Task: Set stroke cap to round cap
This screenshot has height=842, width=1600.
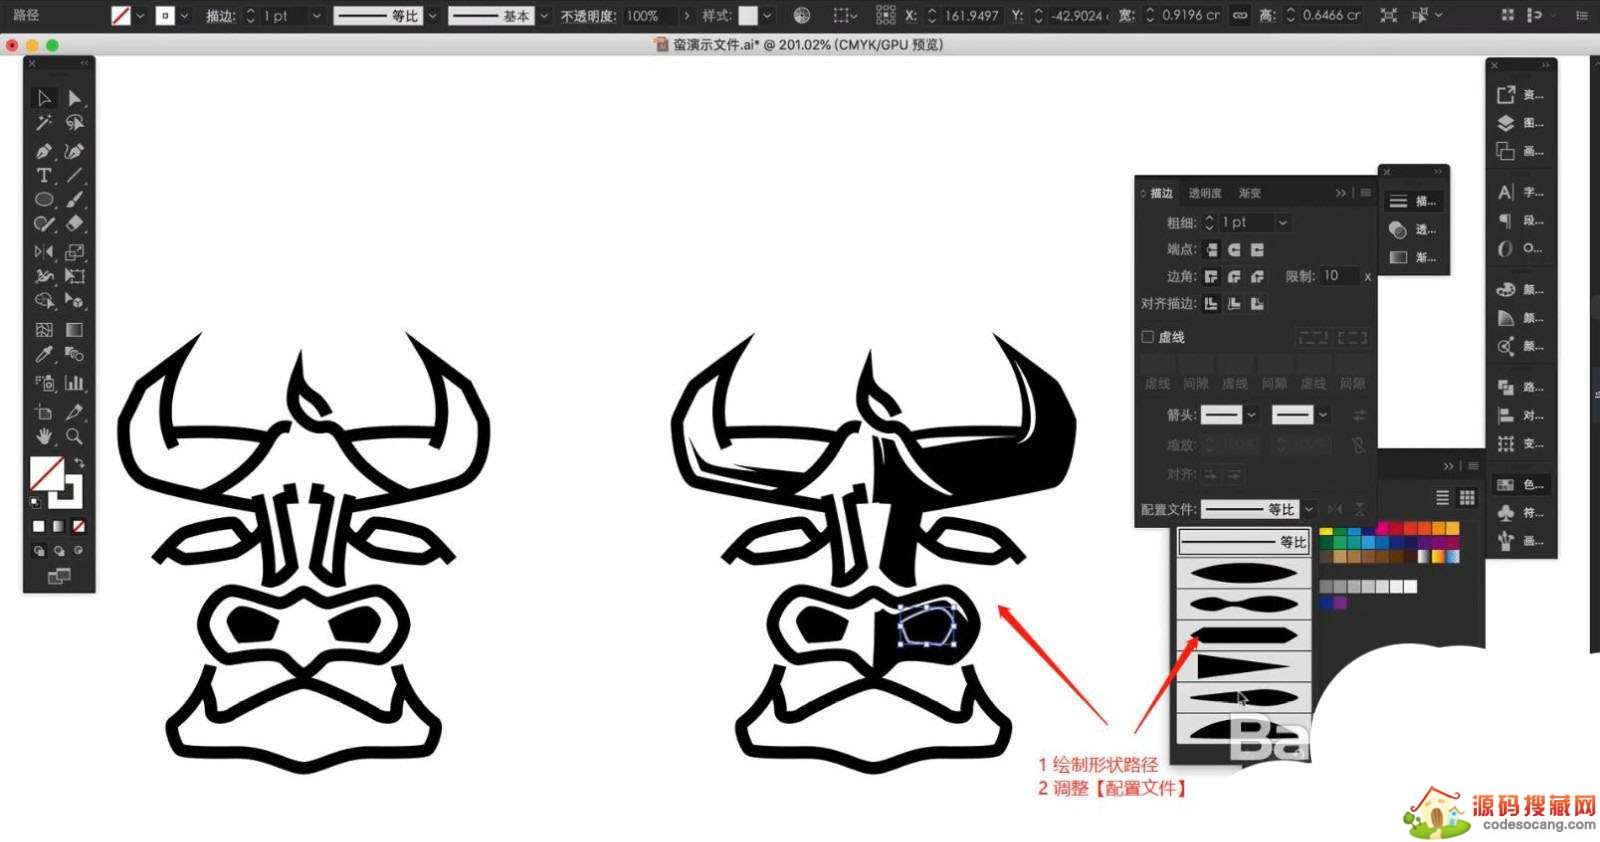Action: [x=1234, y=250]
